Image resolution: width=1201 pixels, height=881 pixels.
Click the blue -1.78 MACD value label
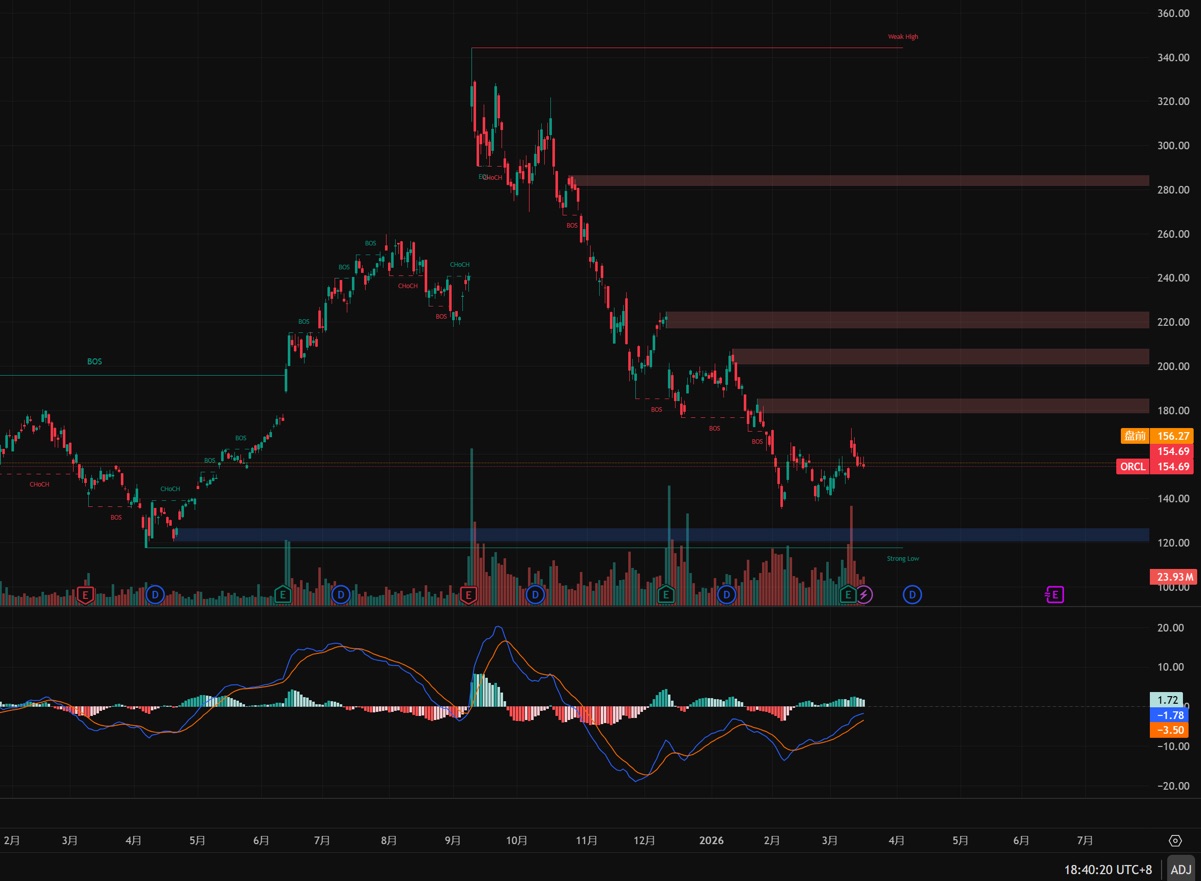[1170, 716]
